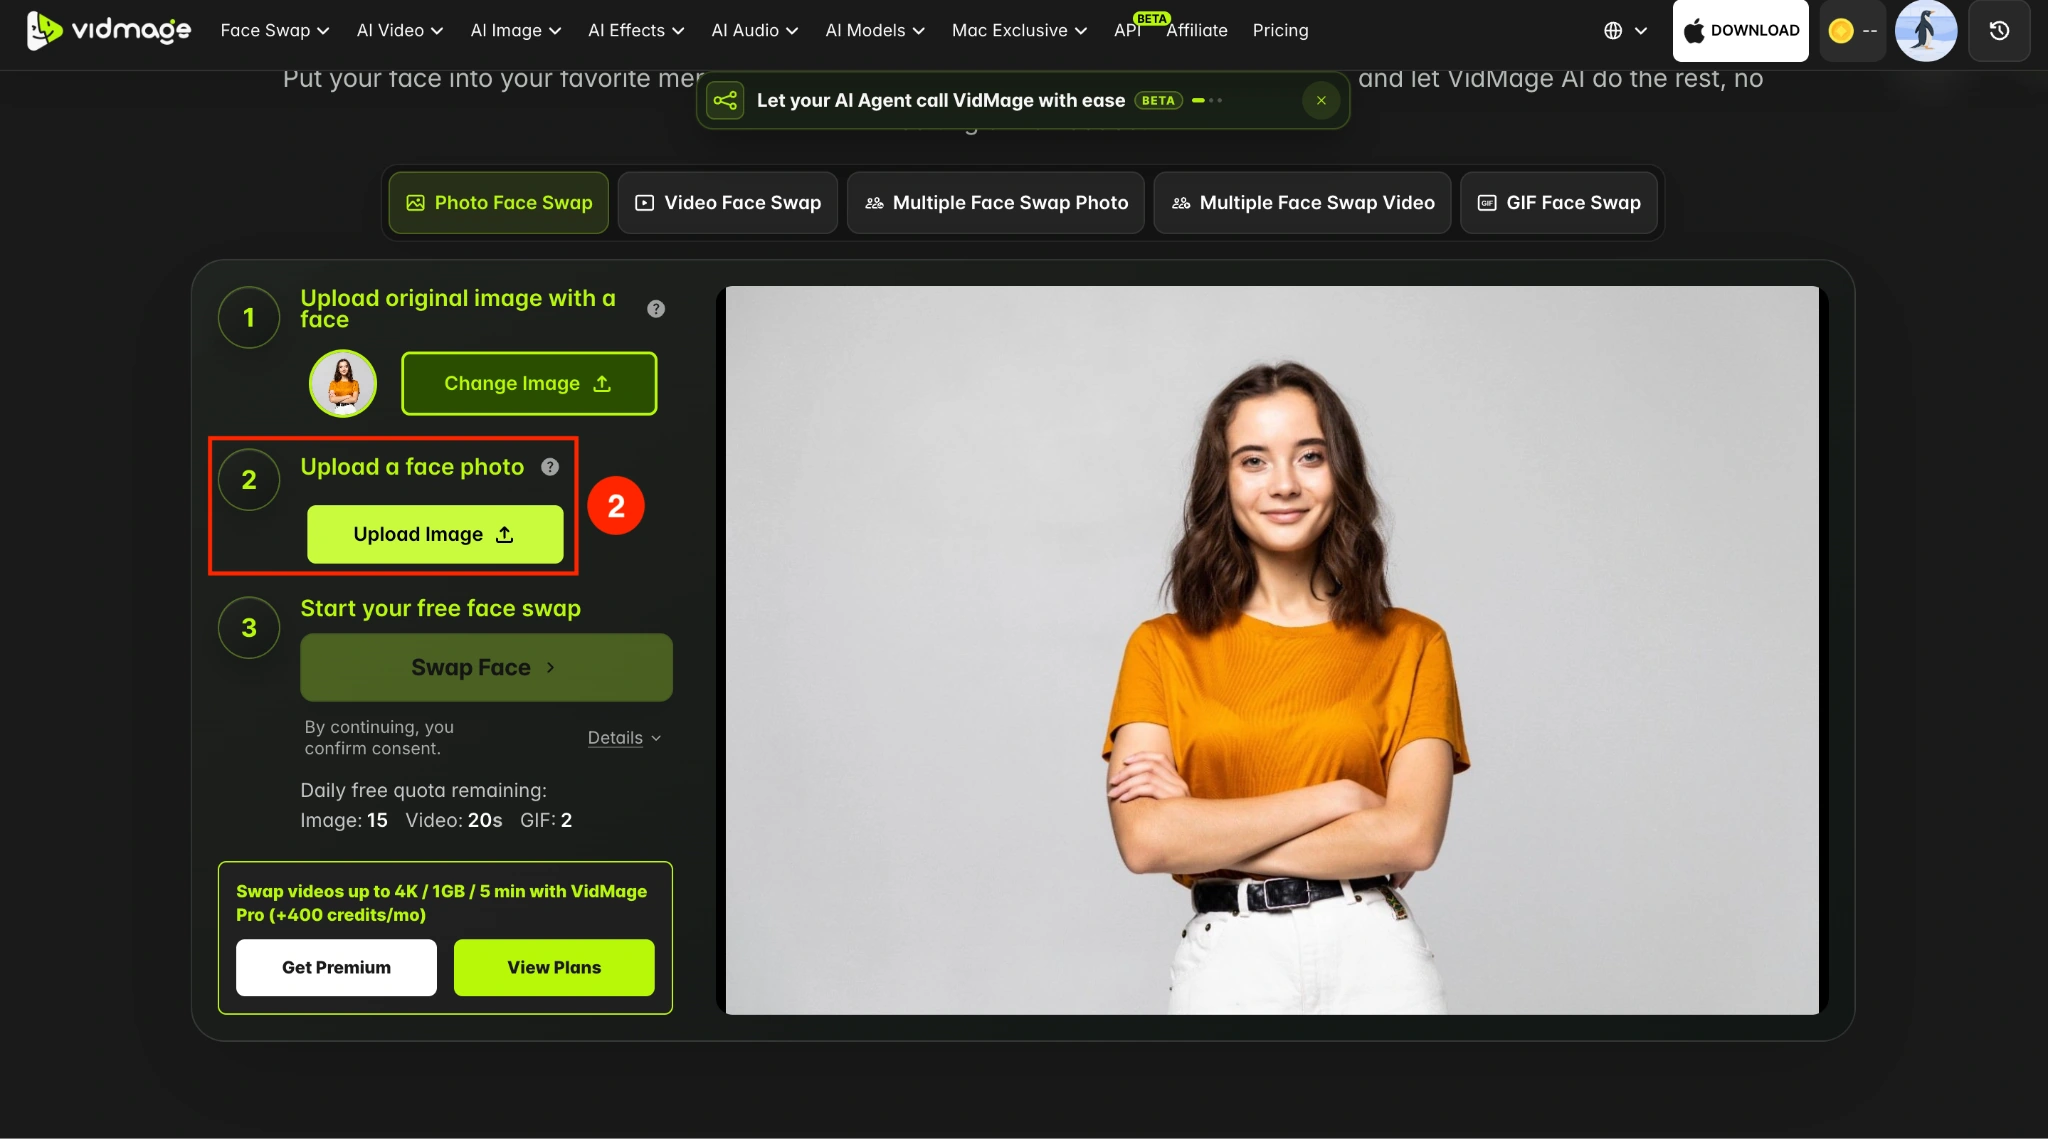Open the globe language selector

pos(1625,30)
